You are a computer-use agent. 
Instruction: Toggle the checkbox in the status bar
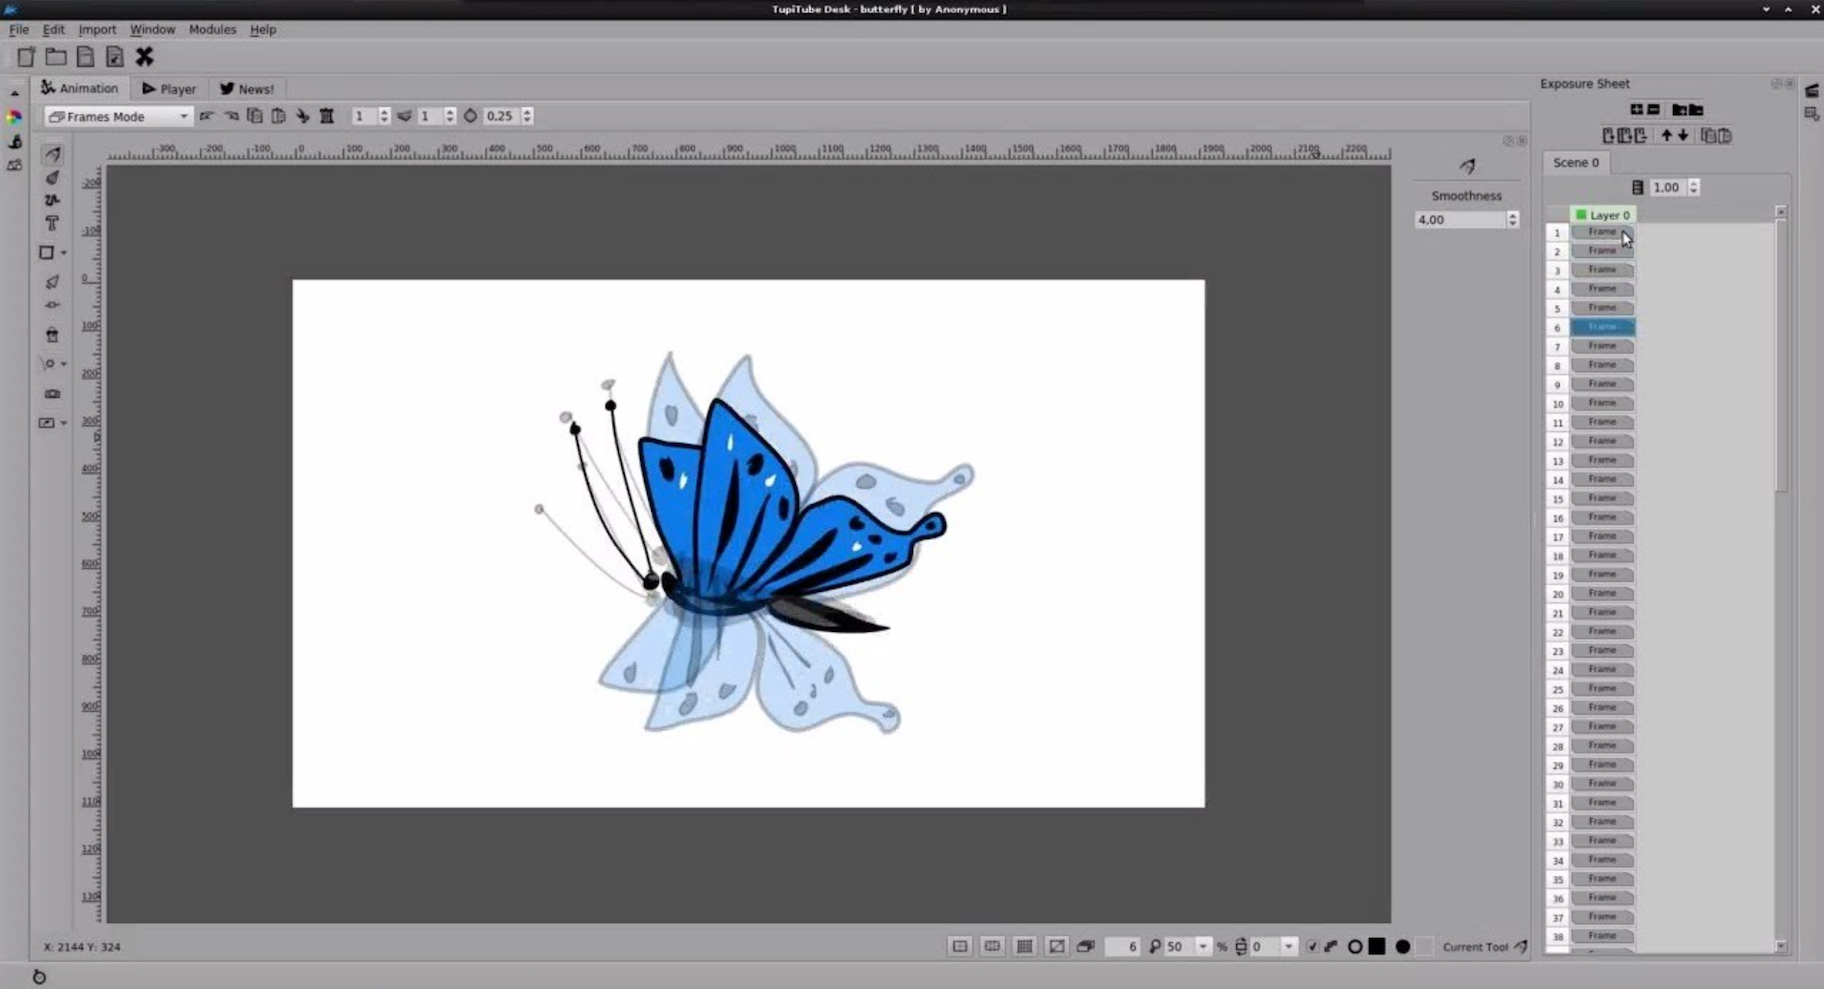pos(1312,947)
